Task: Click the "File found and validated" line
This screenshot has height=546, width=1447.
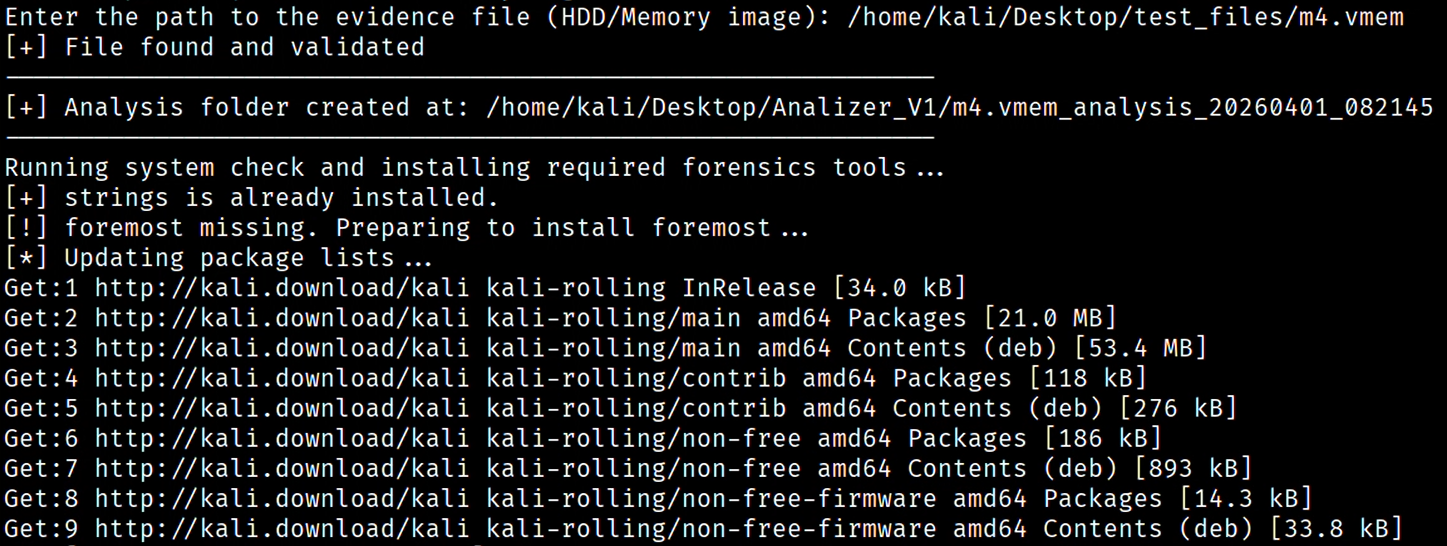Action: [214, 47]
